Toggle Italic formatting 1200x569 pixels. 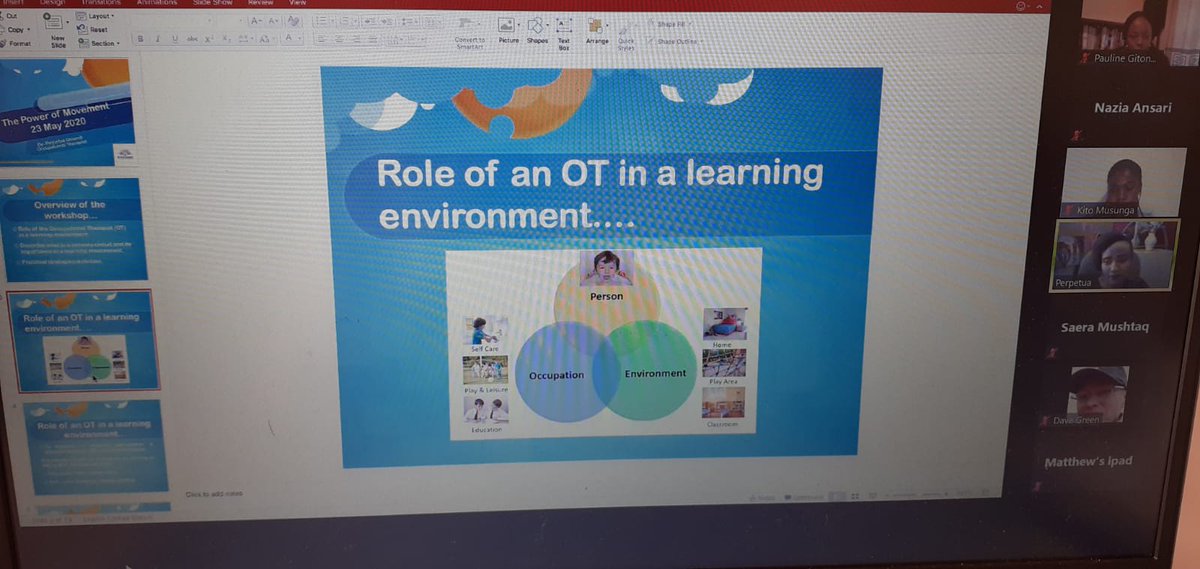158,39
